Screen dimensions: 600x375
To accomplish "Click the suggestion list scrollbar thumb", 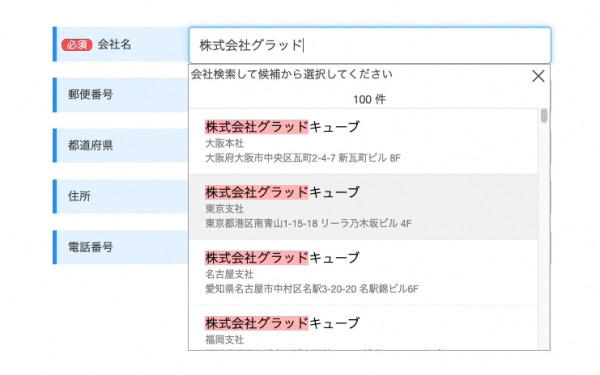I will tap(544, 116).
